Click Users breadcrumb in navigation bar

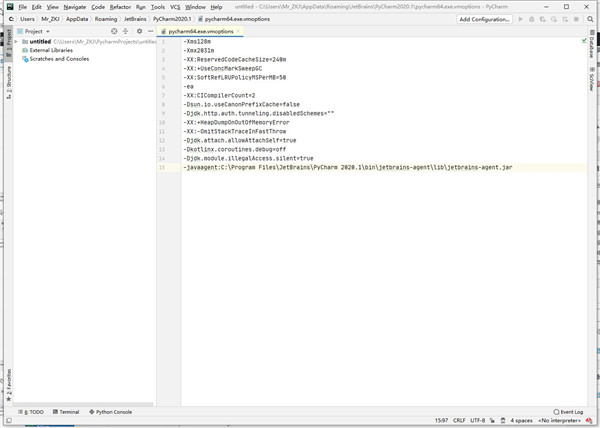[27, 19]
